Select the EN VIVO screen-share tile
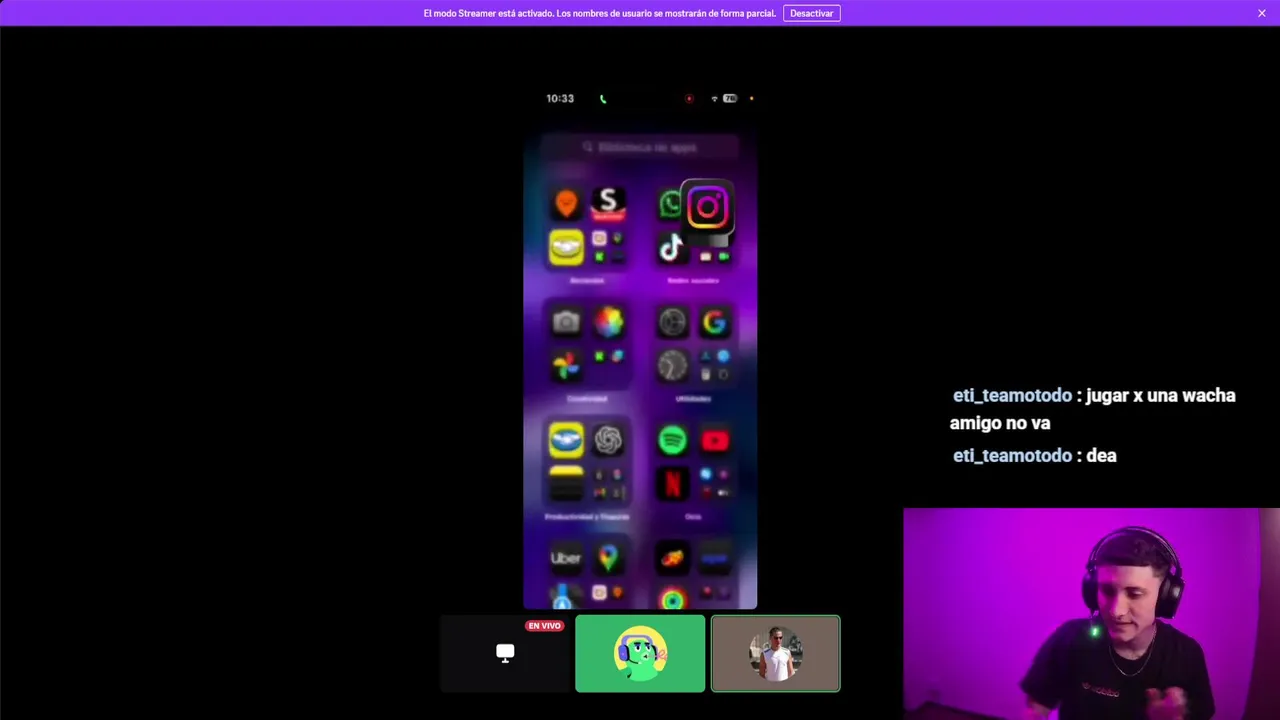Image resolution: width=1280 pixels, height=720 pixels. (x=505, y=653)
